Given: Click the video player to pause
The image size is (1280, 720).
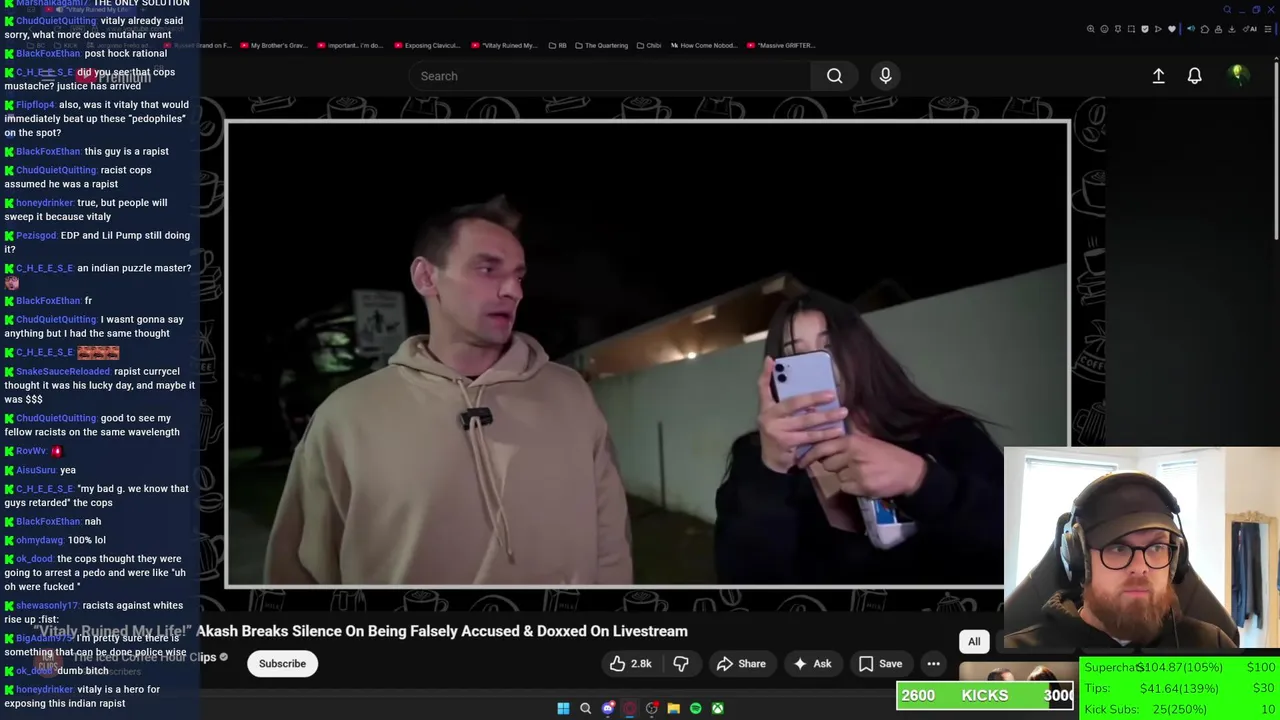Looking at the screenshot, I should click(x=647, y=353).
